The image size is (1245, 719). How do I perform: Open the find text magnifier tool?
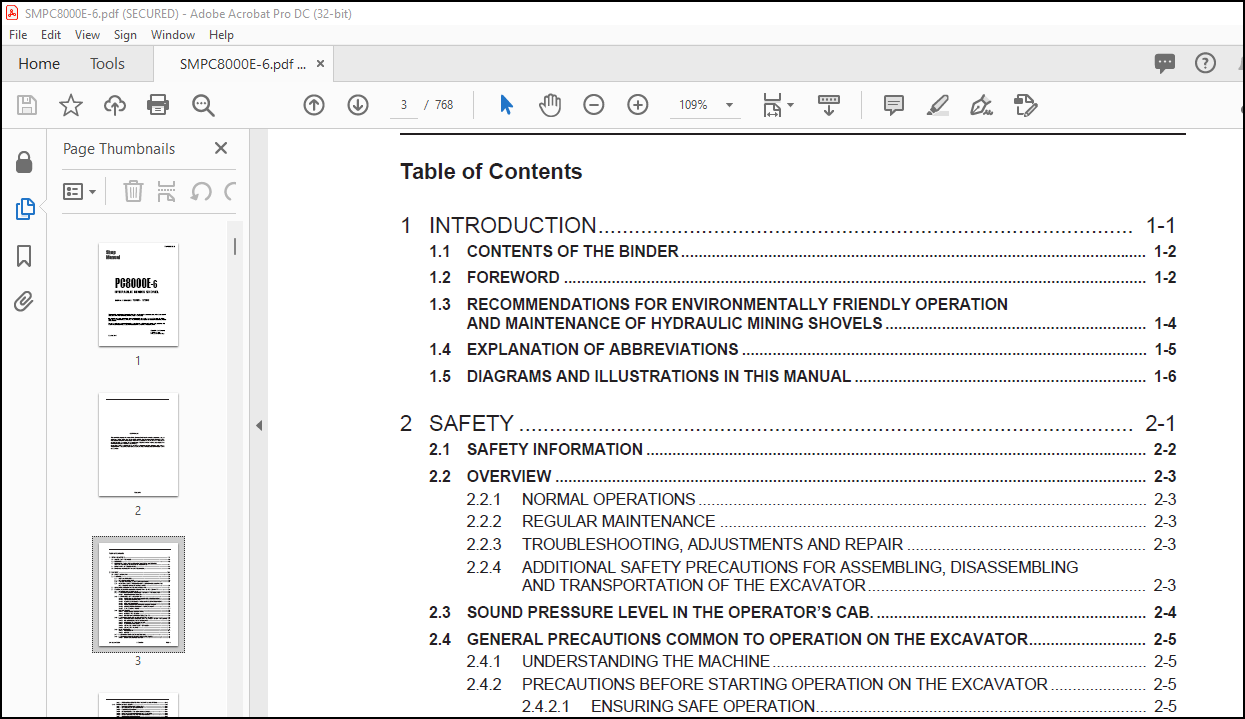(203, 105)
